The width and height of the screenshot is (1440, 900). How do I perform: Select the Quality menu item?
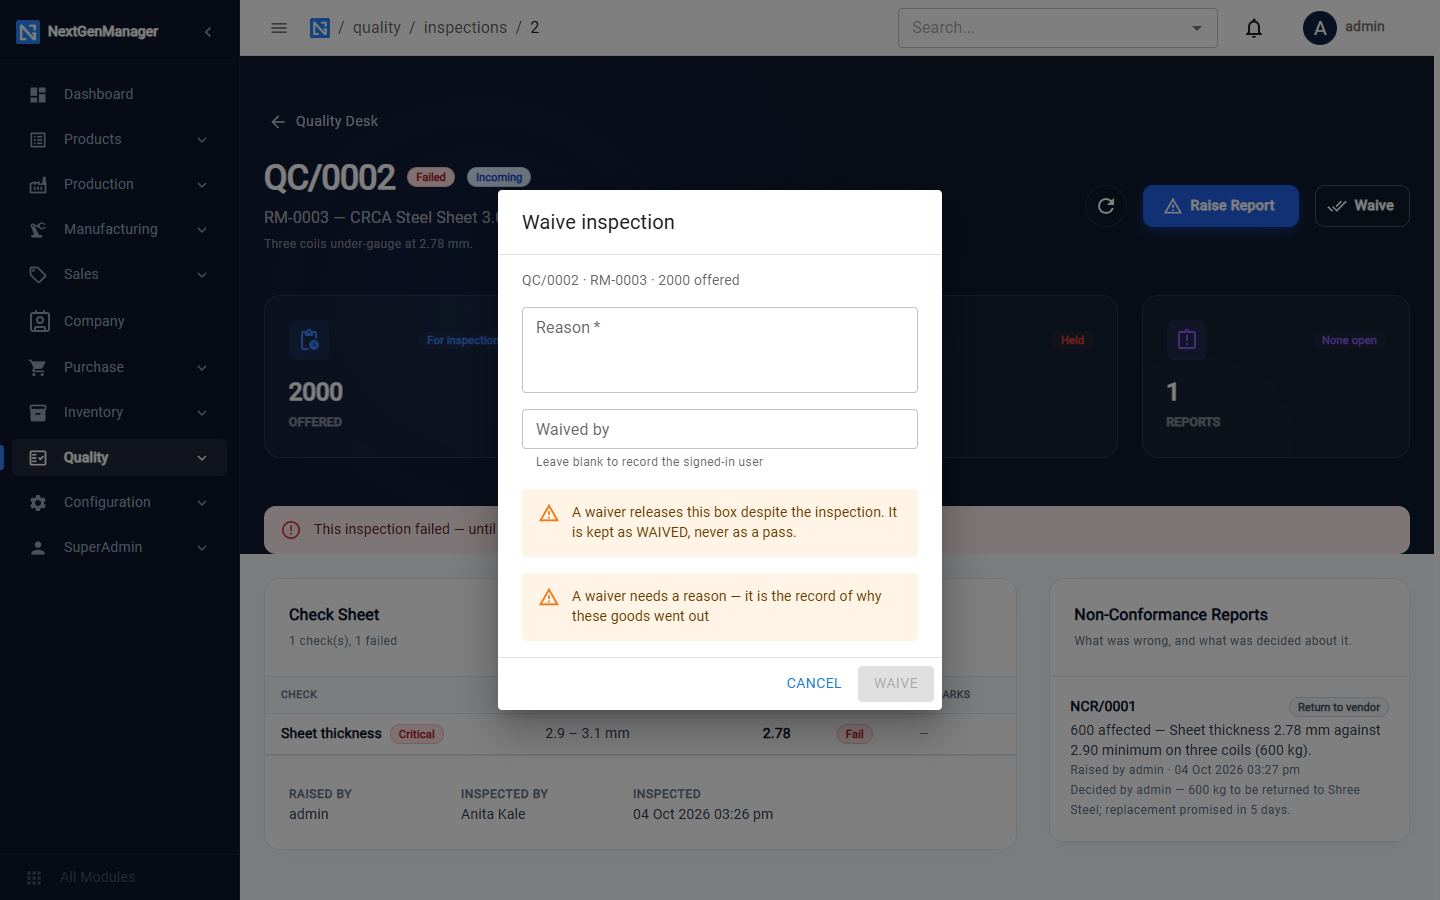pyautogui.click(x=120, y=458)
